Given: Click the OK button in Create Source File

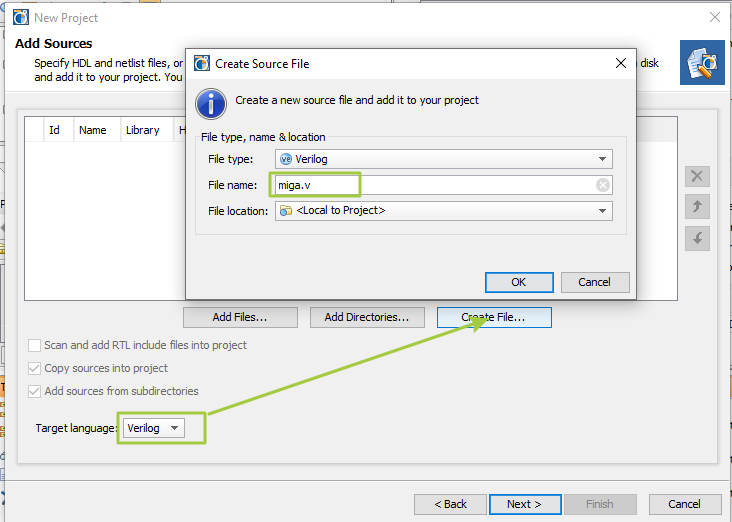Looking at the screenshot, I should coord(519,282).
